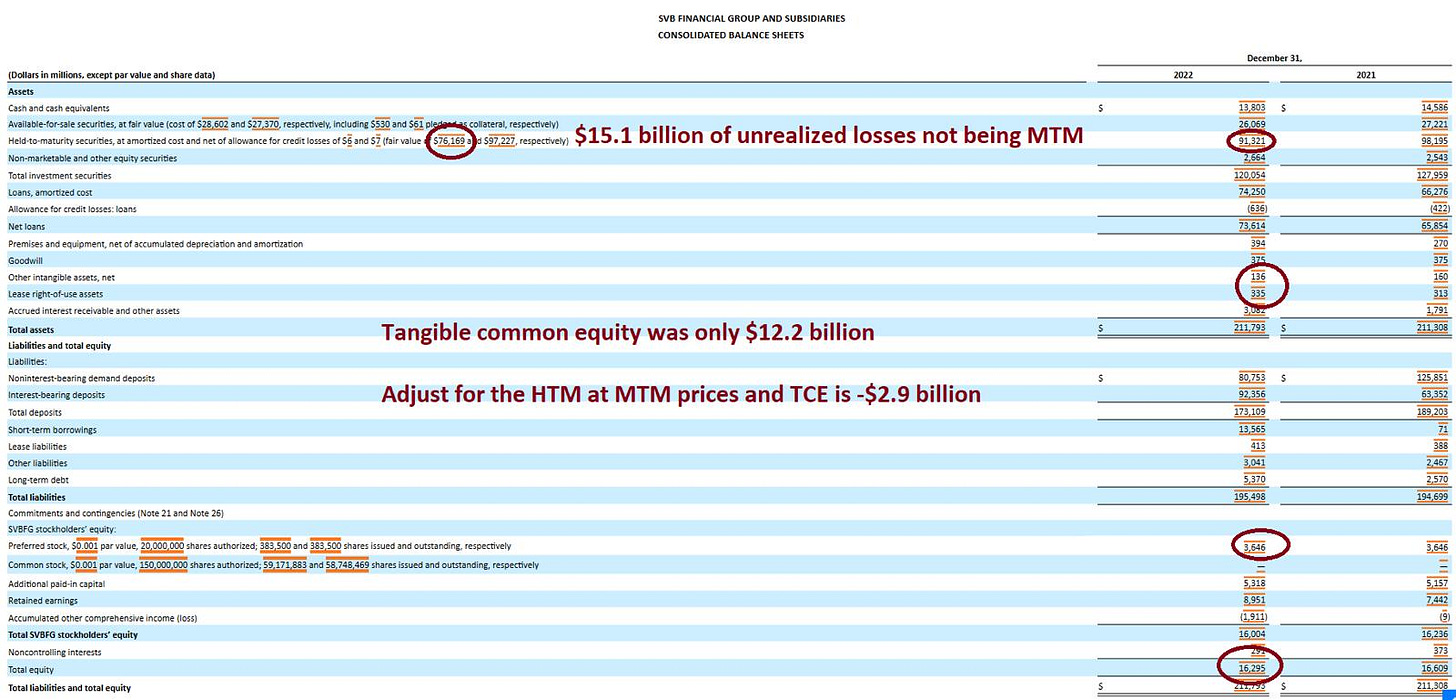
Task: Click the 7,442 retained earnings value
Action: (1436, 600)
